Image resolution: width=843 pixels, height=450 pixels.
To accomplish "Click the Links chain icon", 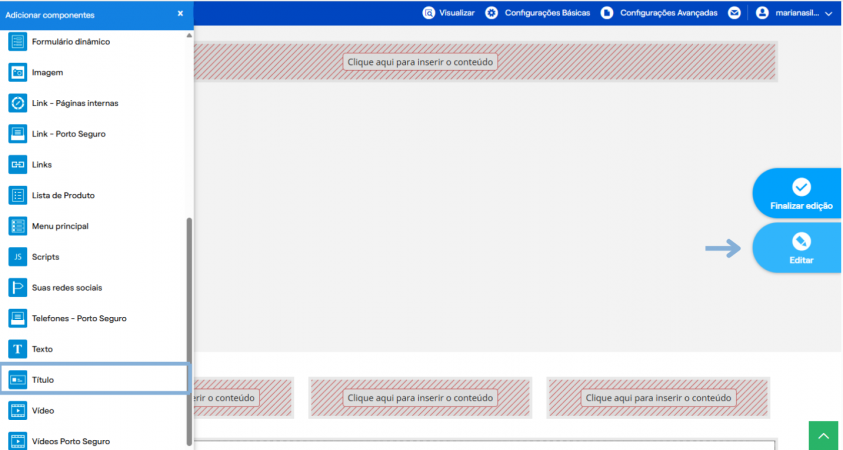I will 18,165.
